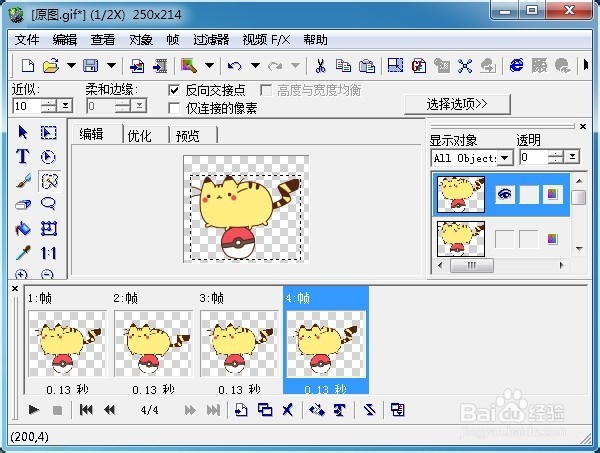Toggle visibility box for second object

tap(505, 239)
